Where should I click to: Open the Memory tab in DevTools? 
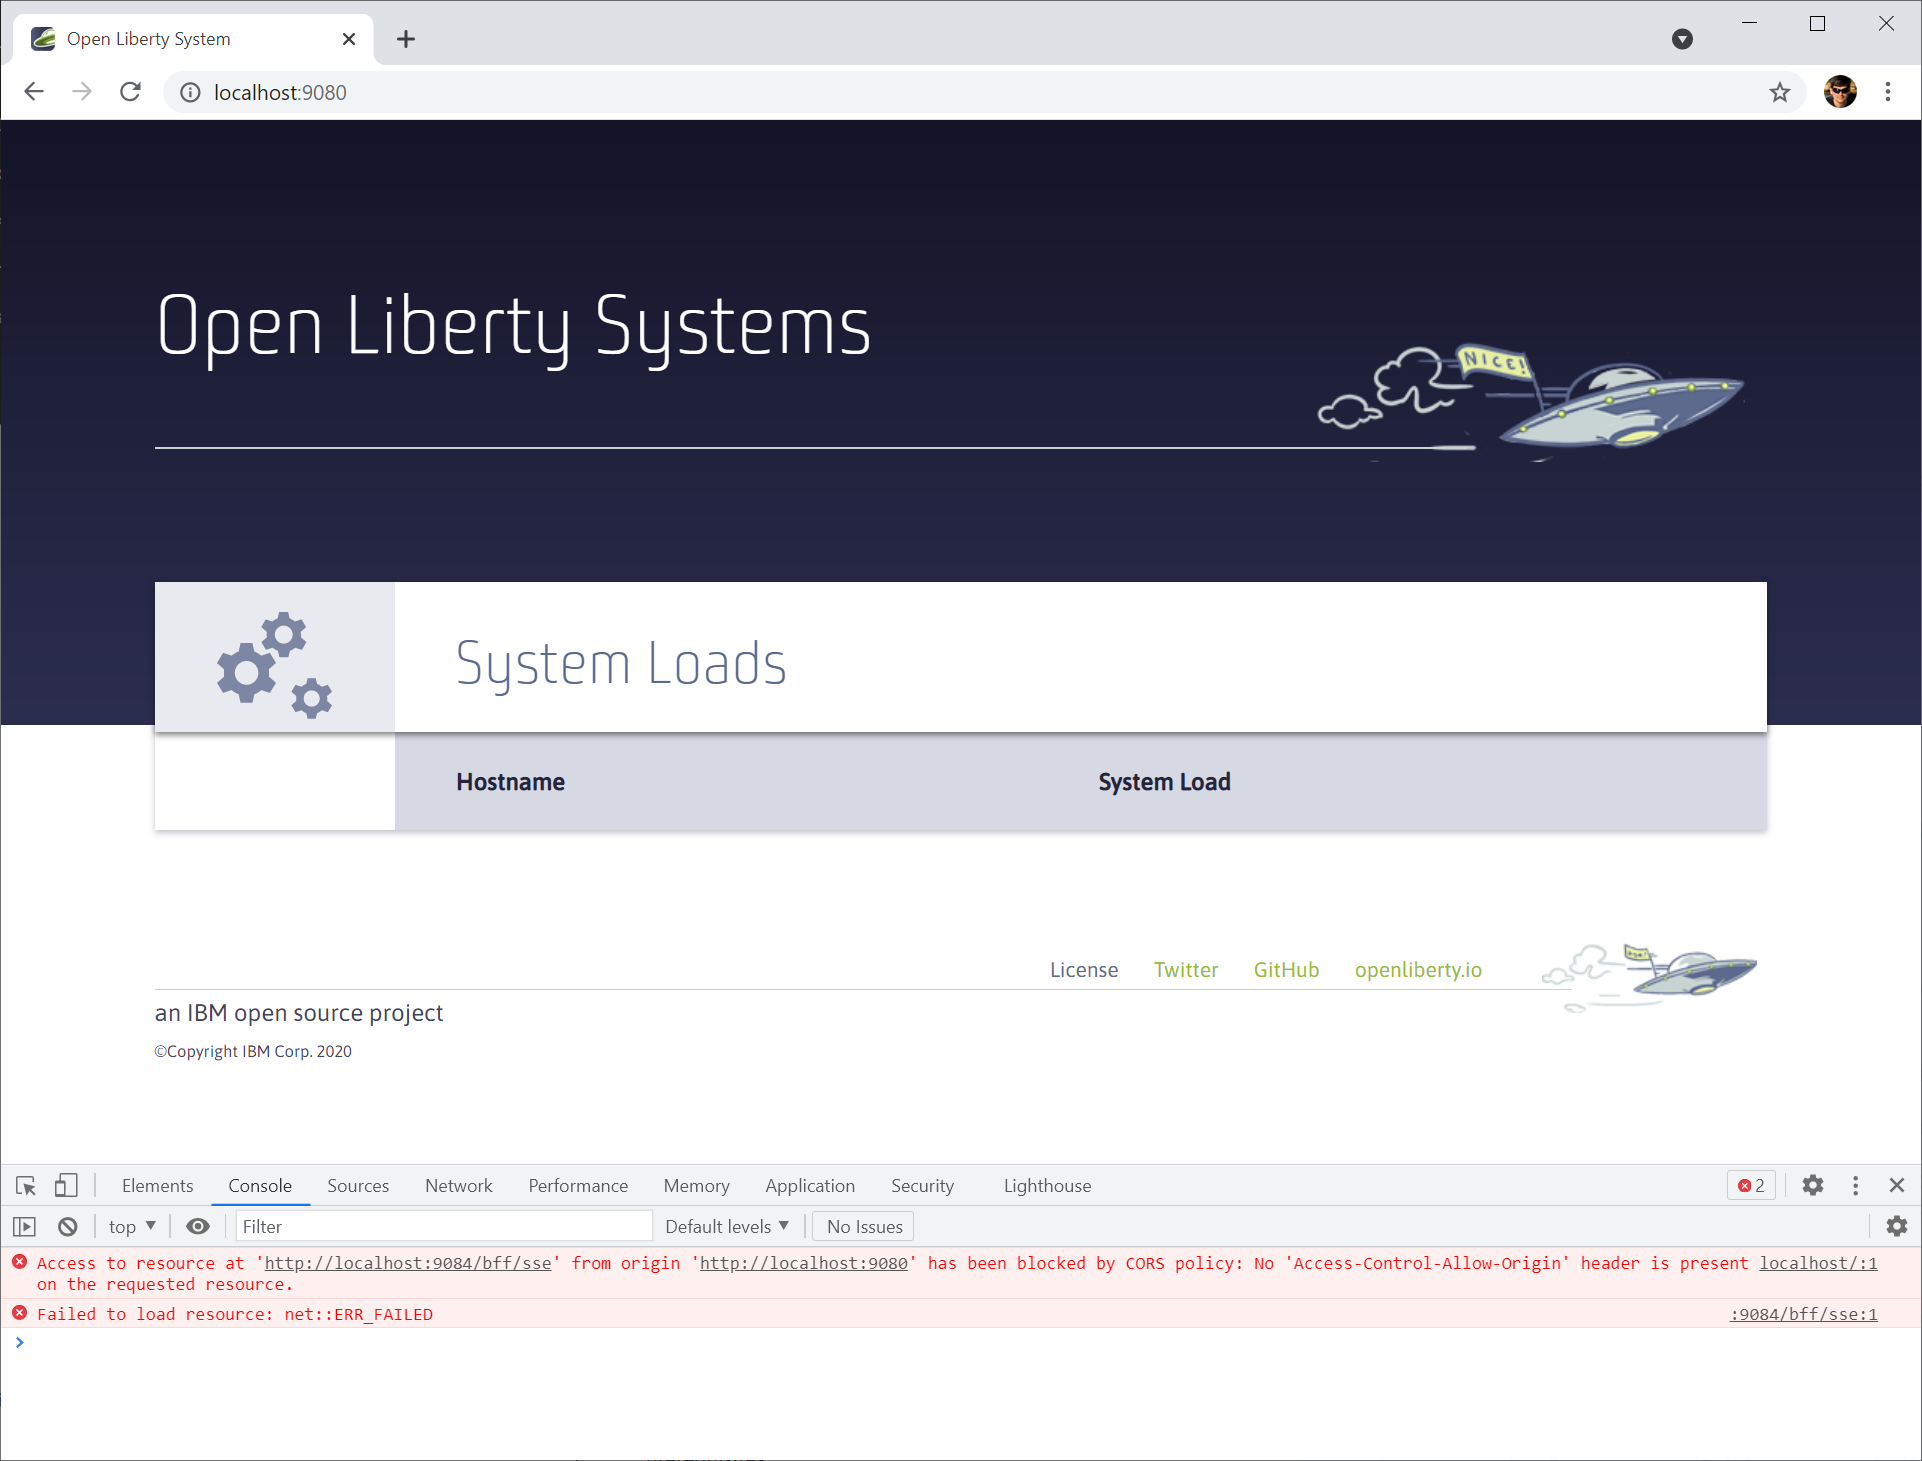click(697, 1186)
